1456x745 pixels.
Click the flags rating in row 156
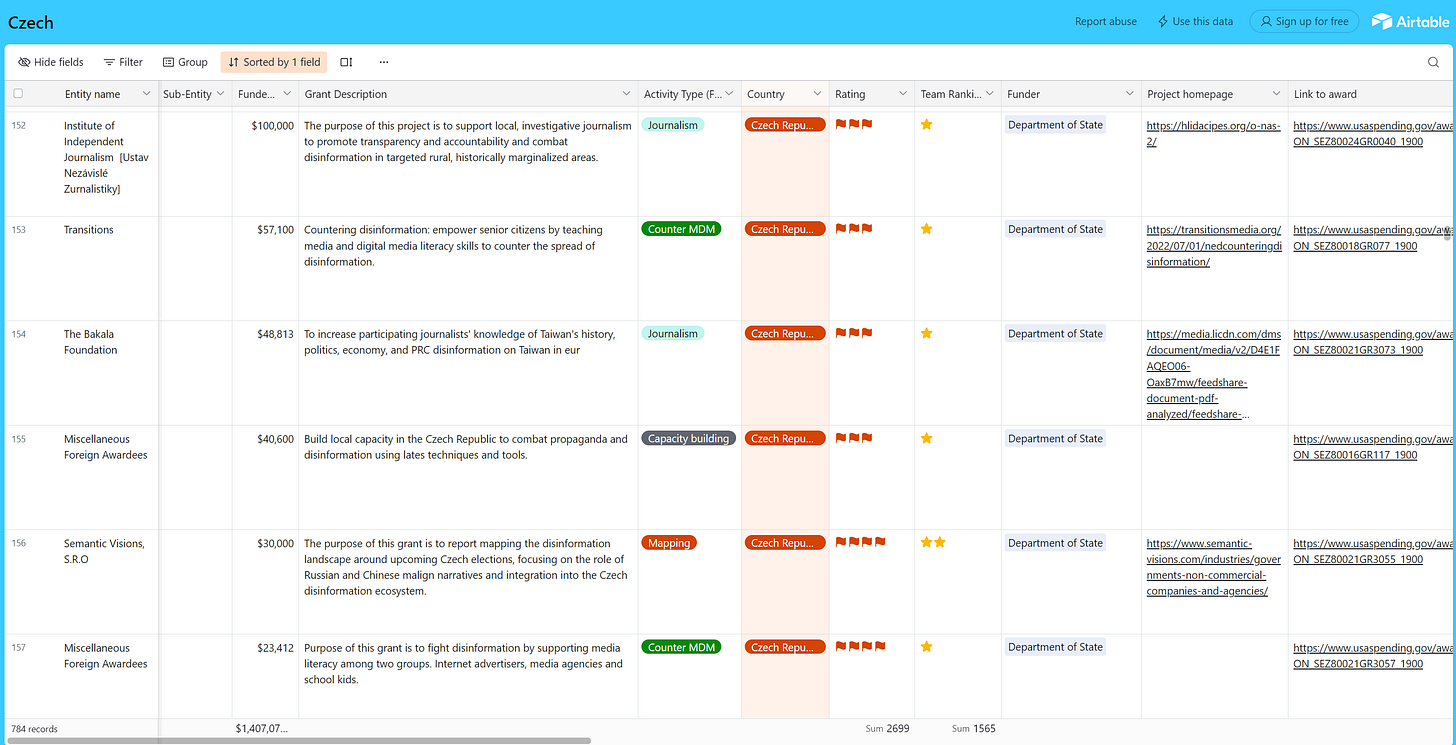860,543
